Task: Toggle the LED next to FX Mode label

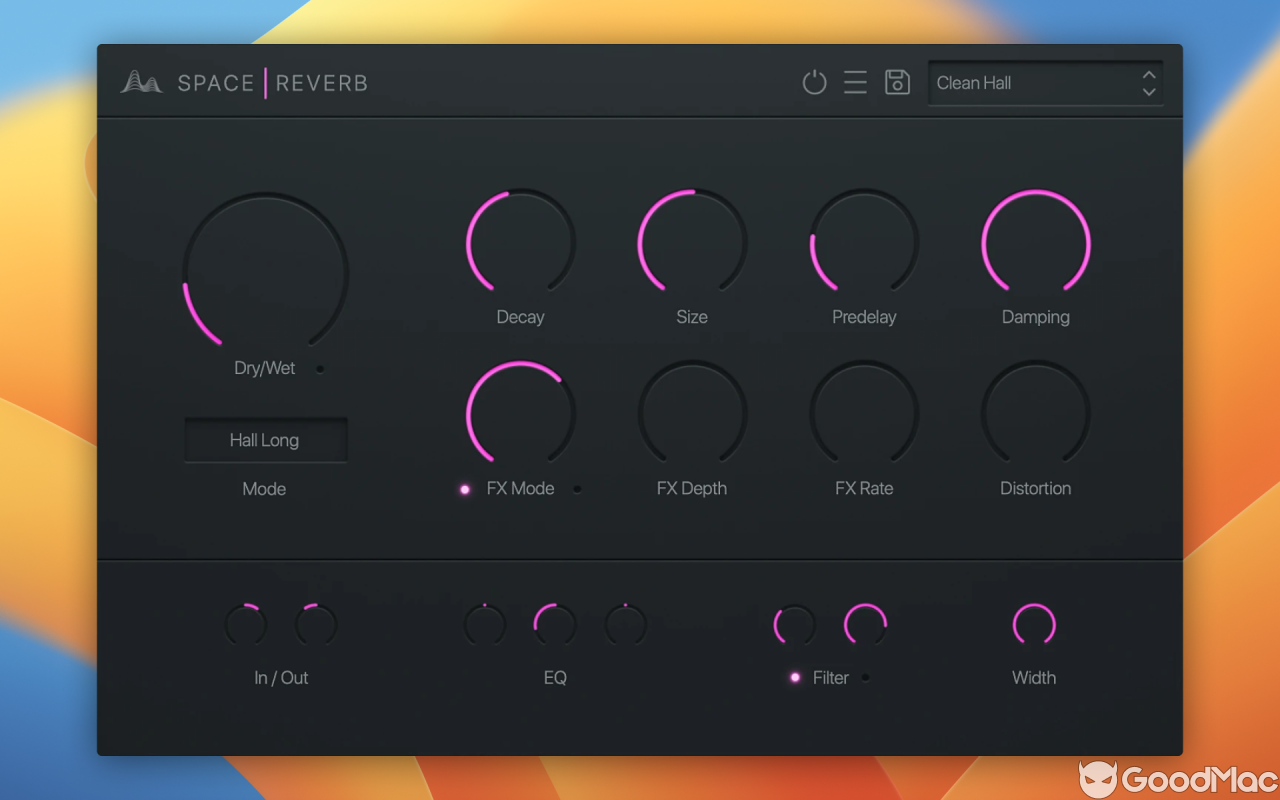Action: coord(464,489)
